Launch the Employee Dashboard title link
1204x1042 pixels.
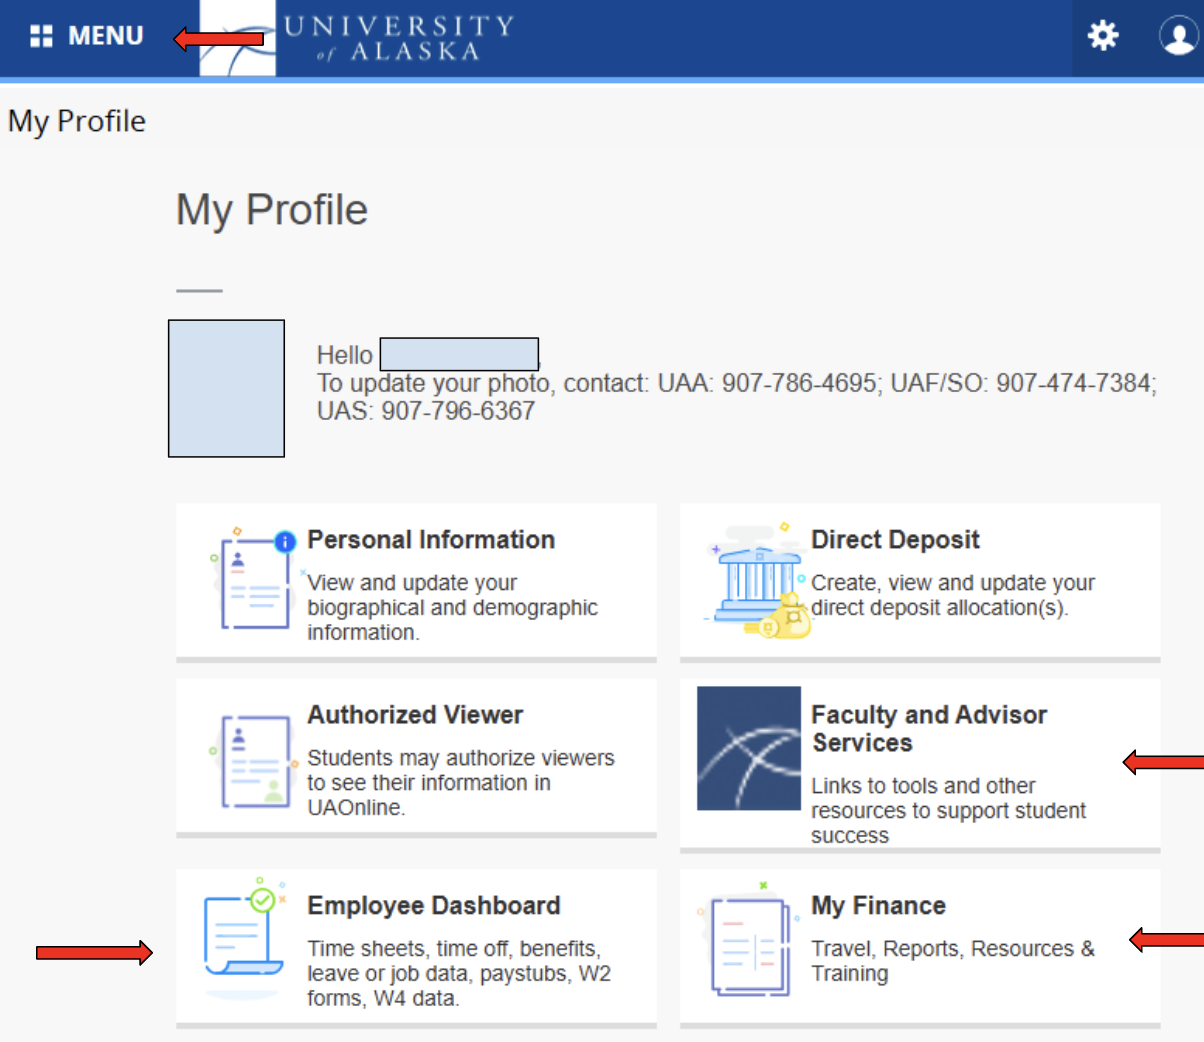(433, 906)
